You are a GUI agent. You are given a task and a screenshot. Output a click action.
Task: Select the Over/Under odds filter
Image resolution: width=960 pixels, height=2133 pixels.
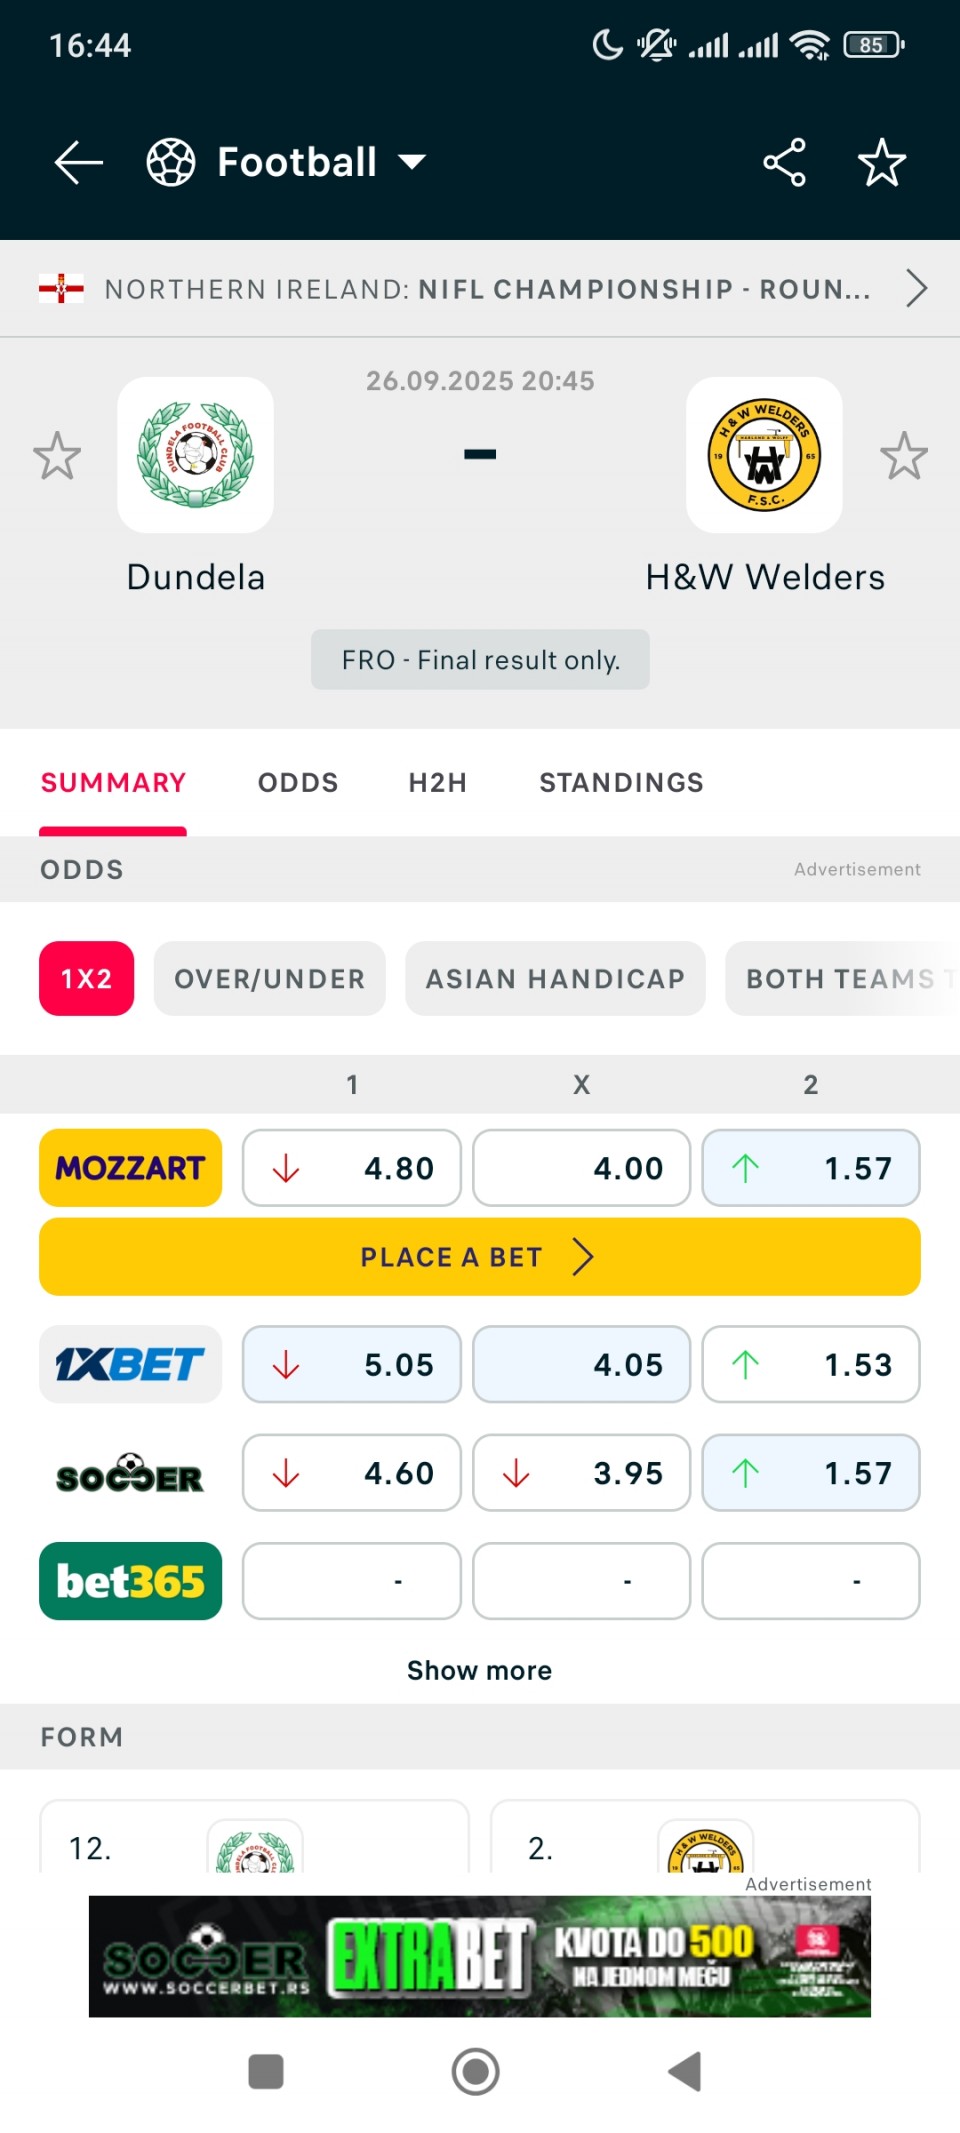tap(269, 978)
